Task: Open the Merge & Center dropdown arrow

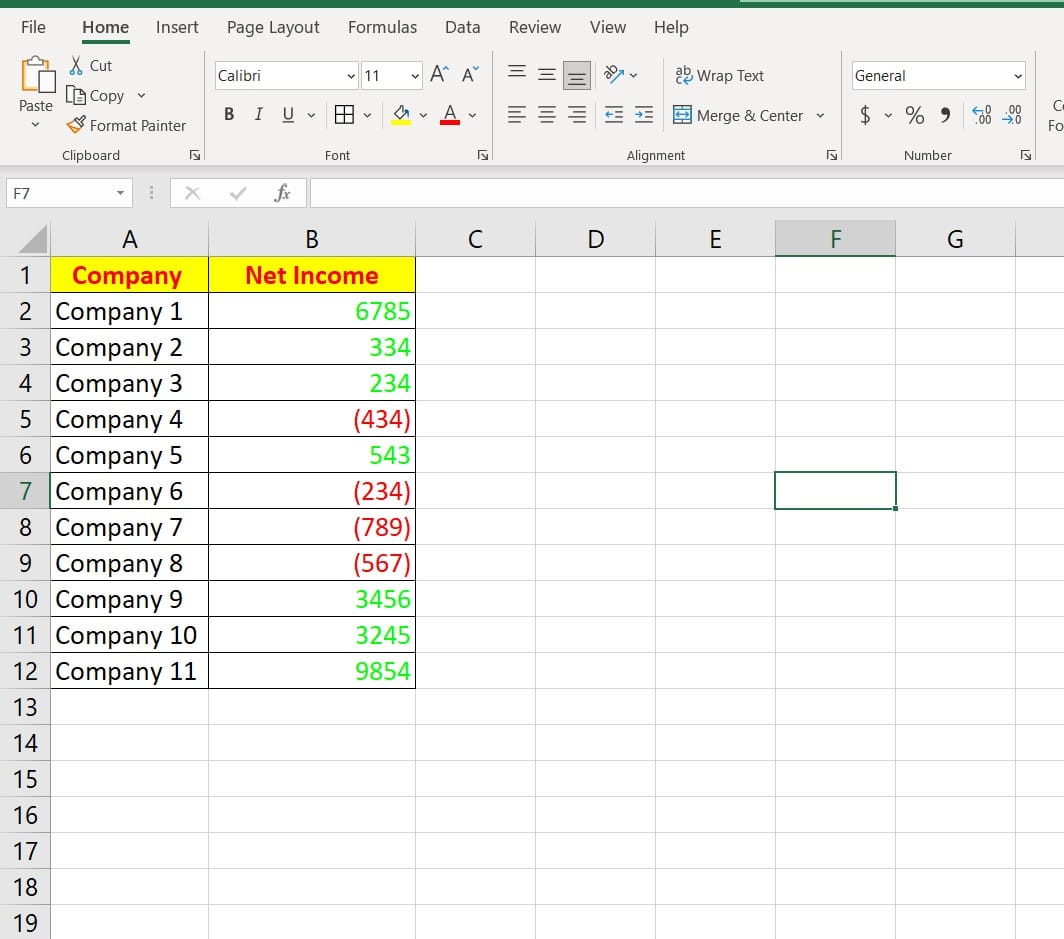Action: coord(820,115)
